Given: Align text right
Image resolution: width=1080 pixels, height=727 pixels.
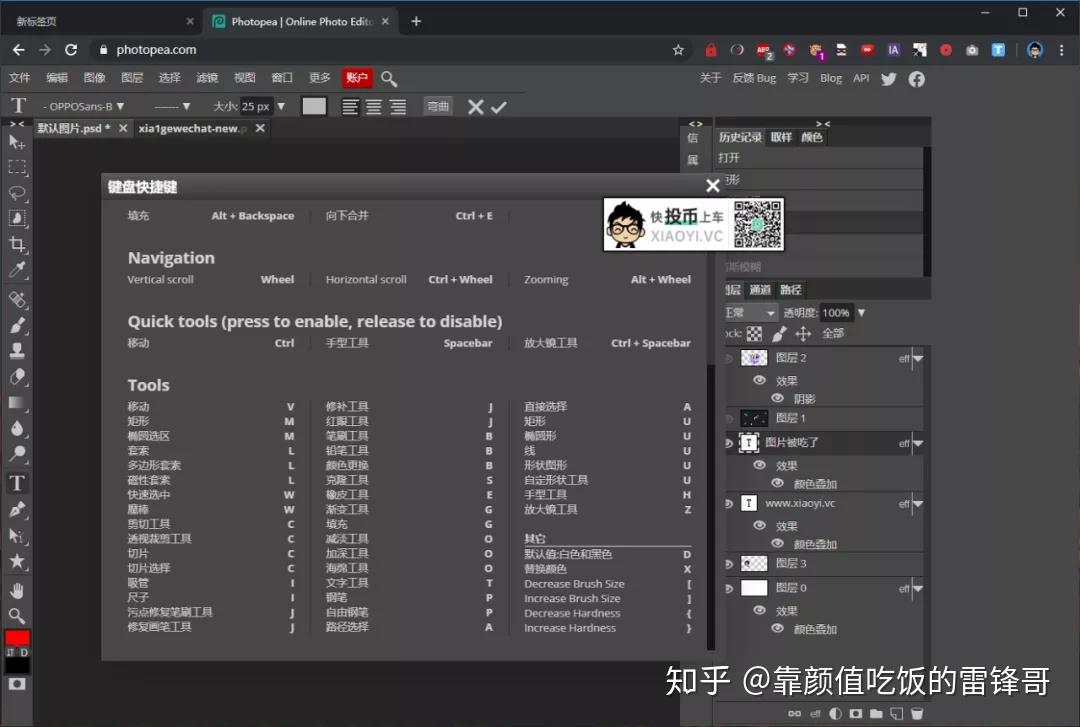Looking at the screenshot, I should (x=397, y=107).
